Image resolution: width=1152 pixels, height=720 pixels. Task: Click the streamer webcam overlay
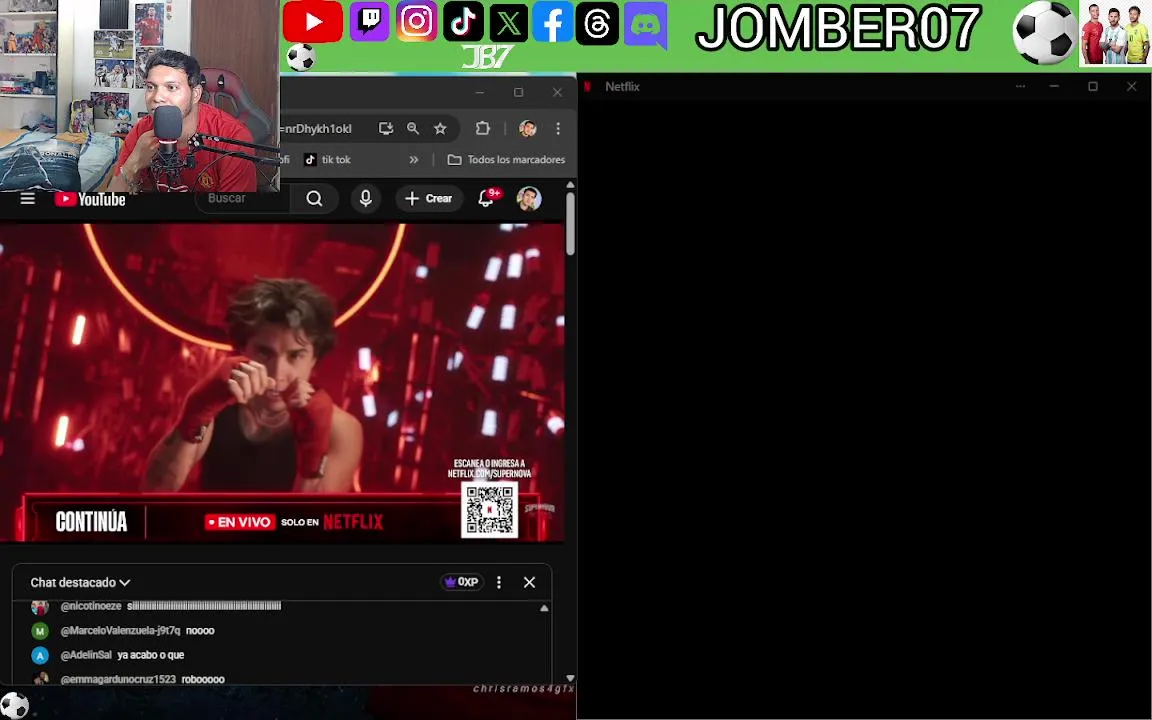(140, 96)
